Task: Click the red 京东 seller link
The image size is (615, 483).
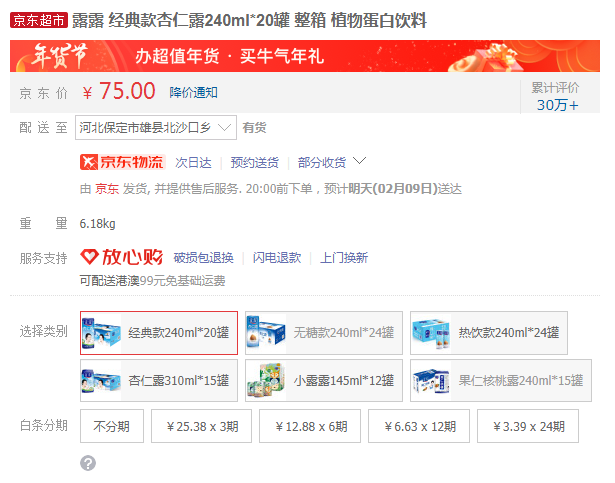Action: (107, 189)
